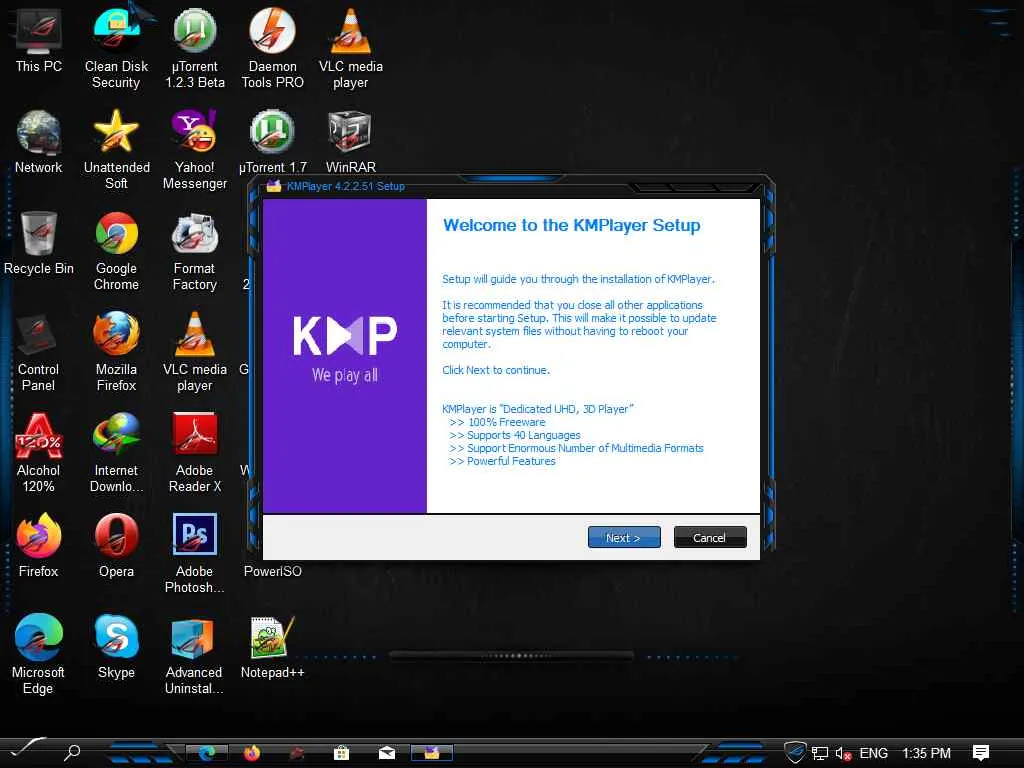Screen dimensions: 1024x768
Task: Switch to KMPlayer Setup taskbar button
Action: coord(432,753)
